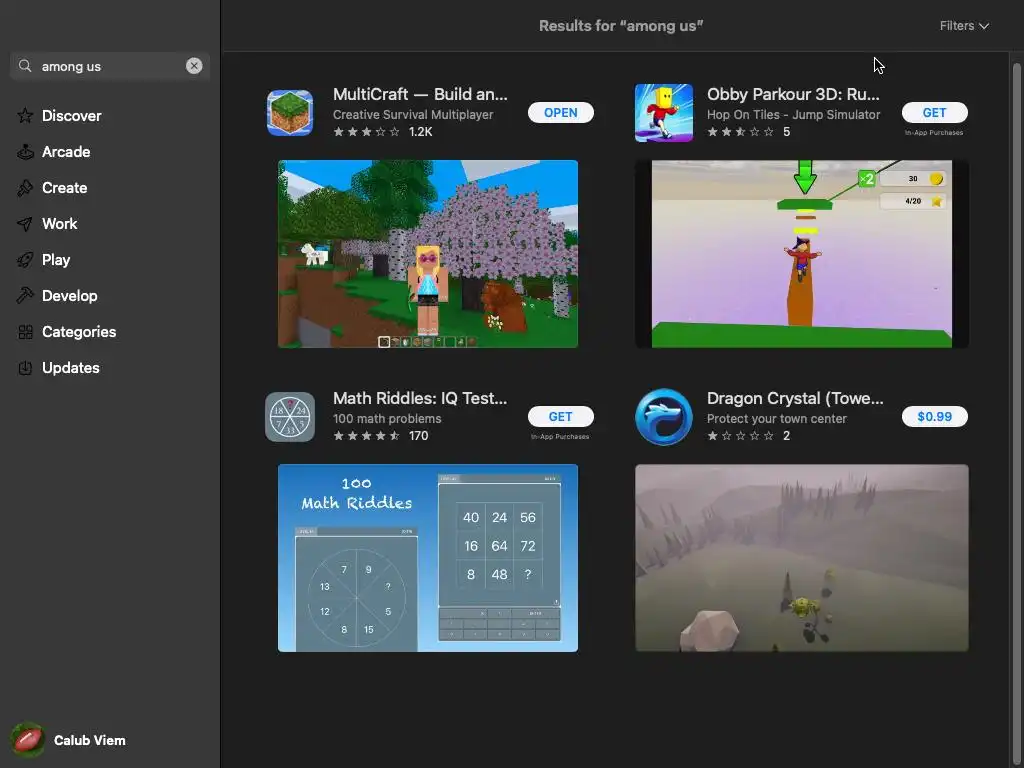Open Dragon Crystal title link
The width and height of the screenshot is (1024, 768).
795,398
